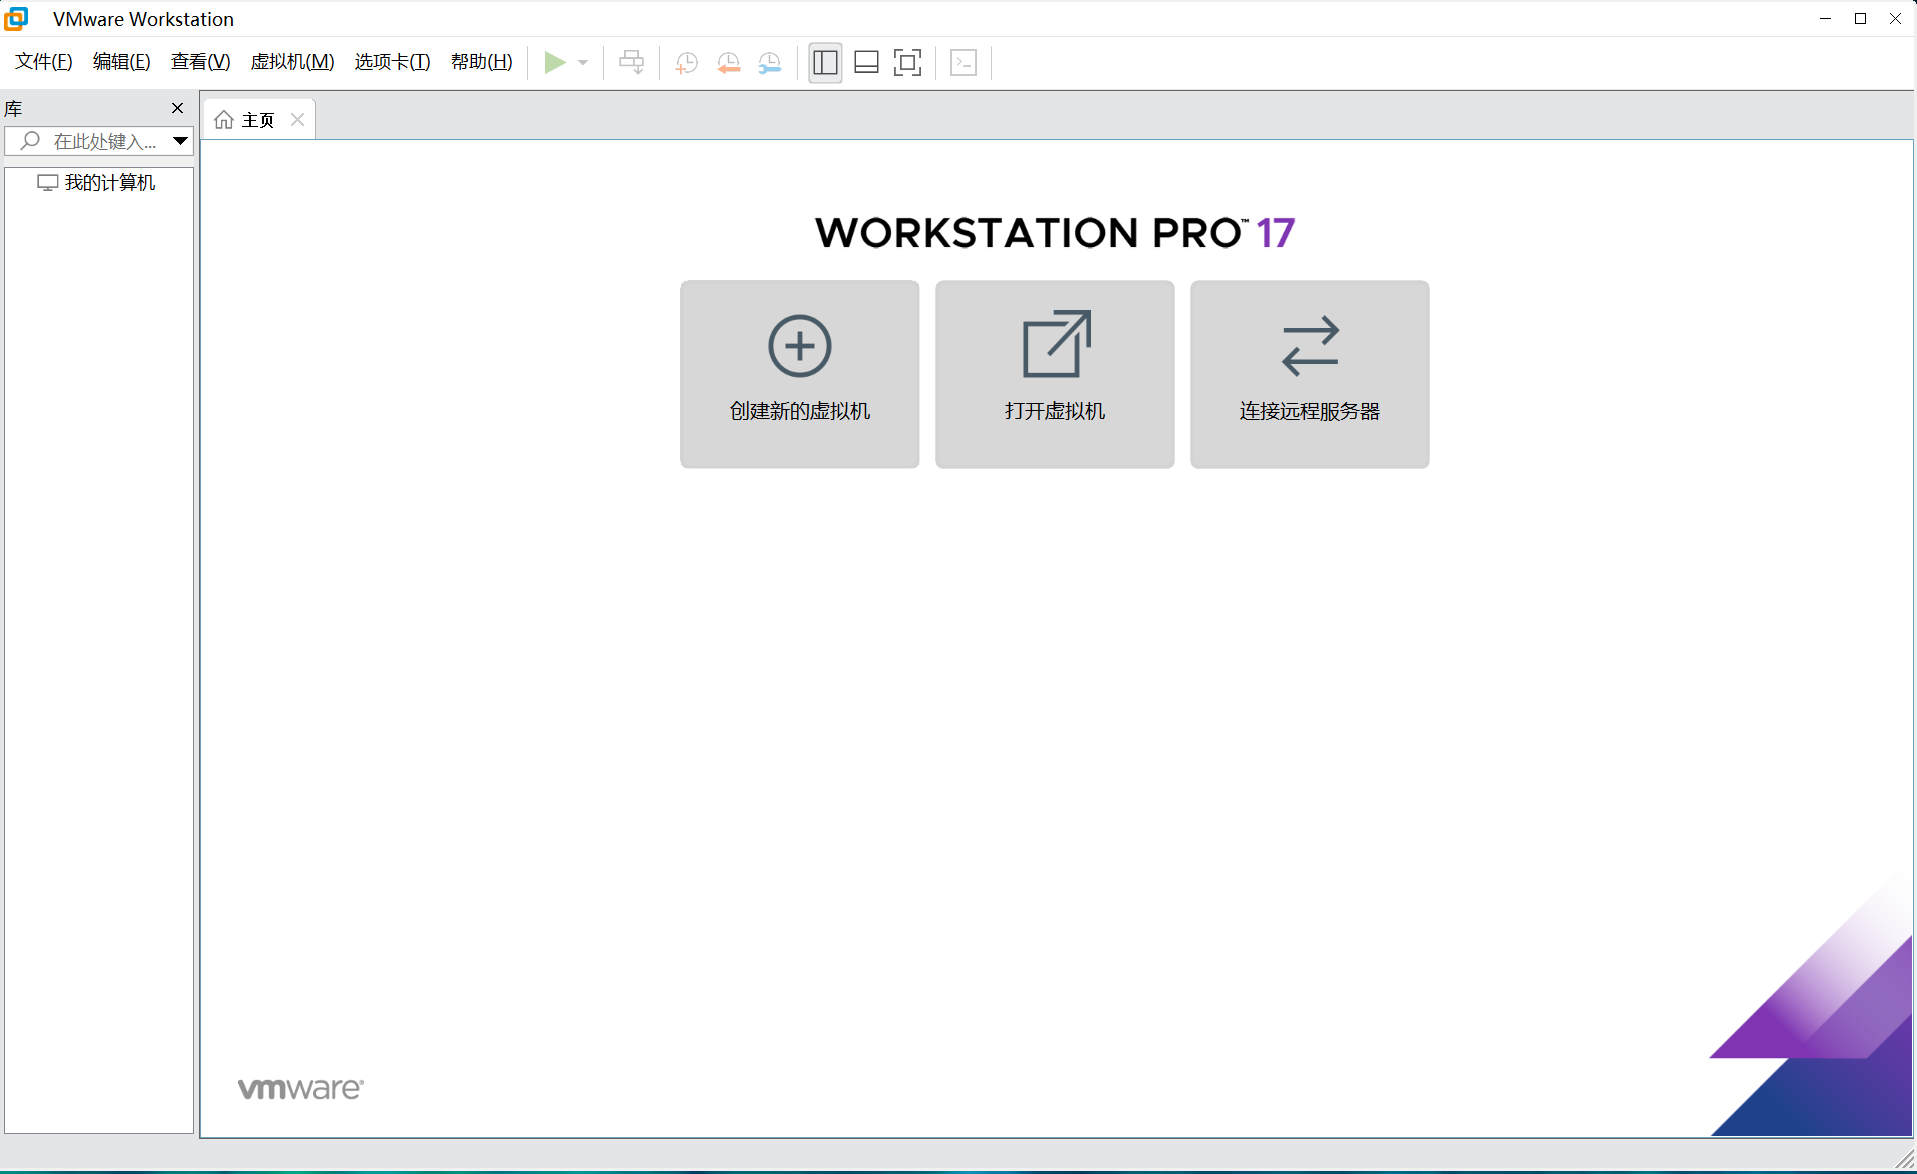Minimize the VMware Workstation window
The height and width of the screenshot is (1174, 1917).
point(1826,19)
